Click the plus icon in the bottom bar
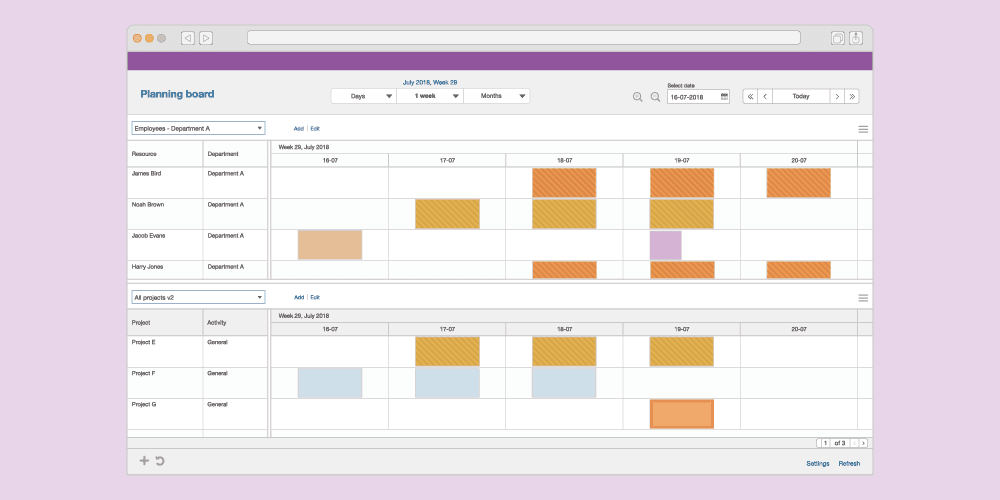The height and width of the screenshot is (500, 1000). pyautogui.click(x=144, y=461)
